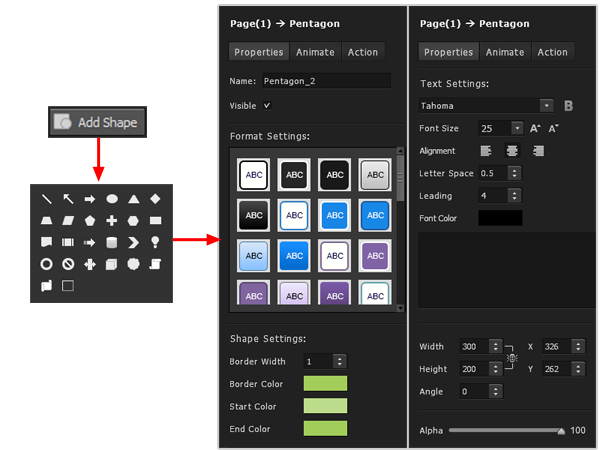Switch to the Animate tab in left panel
The image size is (600, 450).
[x=315, y=52]
